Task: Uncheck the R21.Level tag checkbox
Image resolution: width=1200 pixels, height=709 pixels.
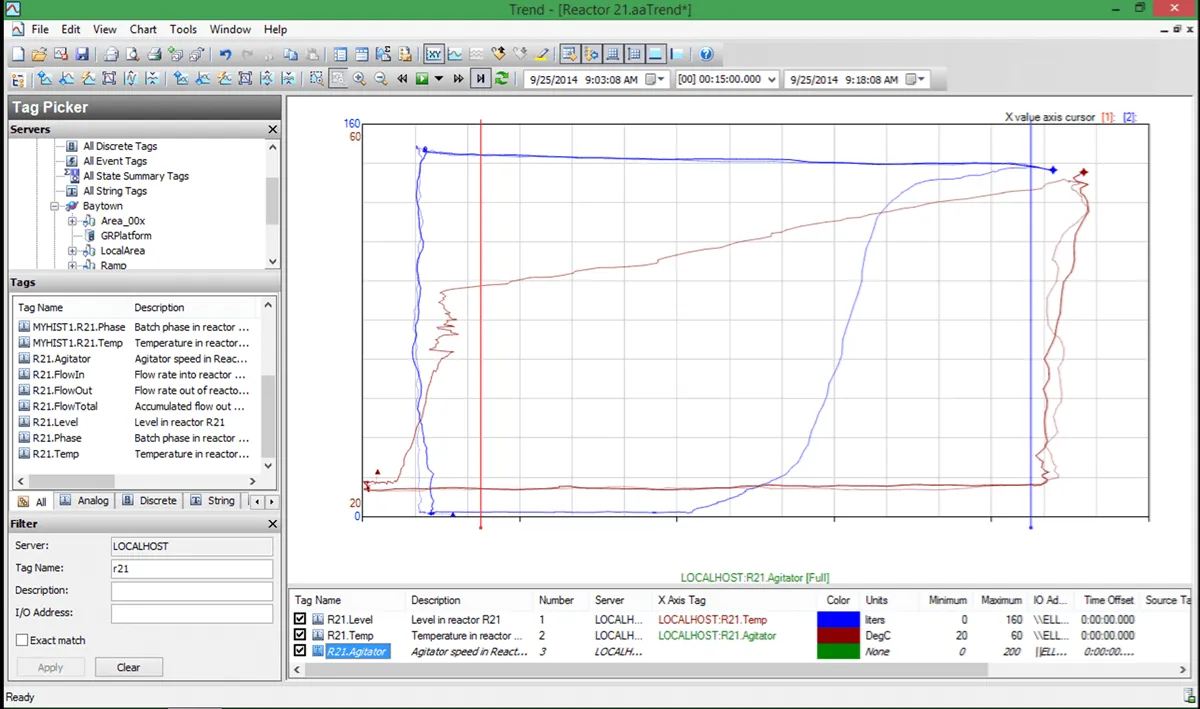Action: point(301,620)
